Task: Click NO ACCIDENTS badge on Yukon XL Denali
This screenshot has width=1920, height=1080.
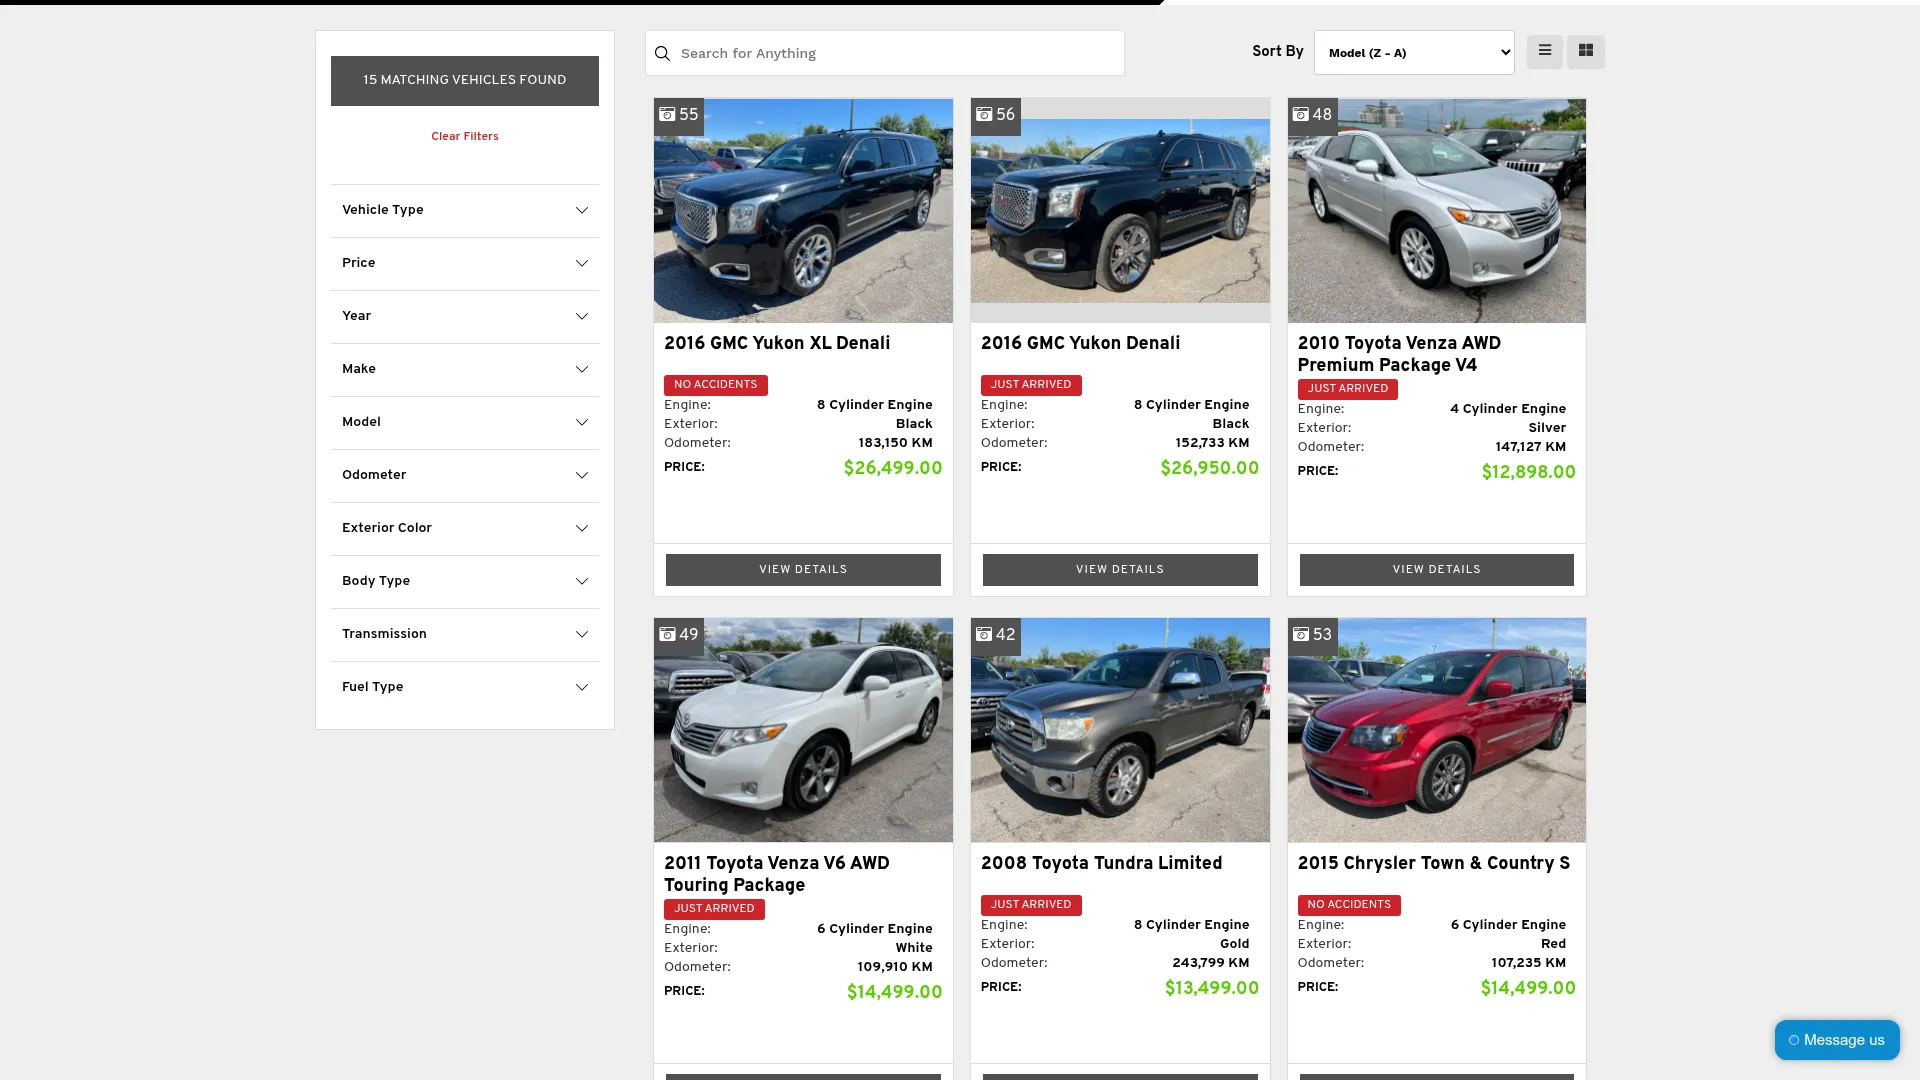Action: [716, 385]
